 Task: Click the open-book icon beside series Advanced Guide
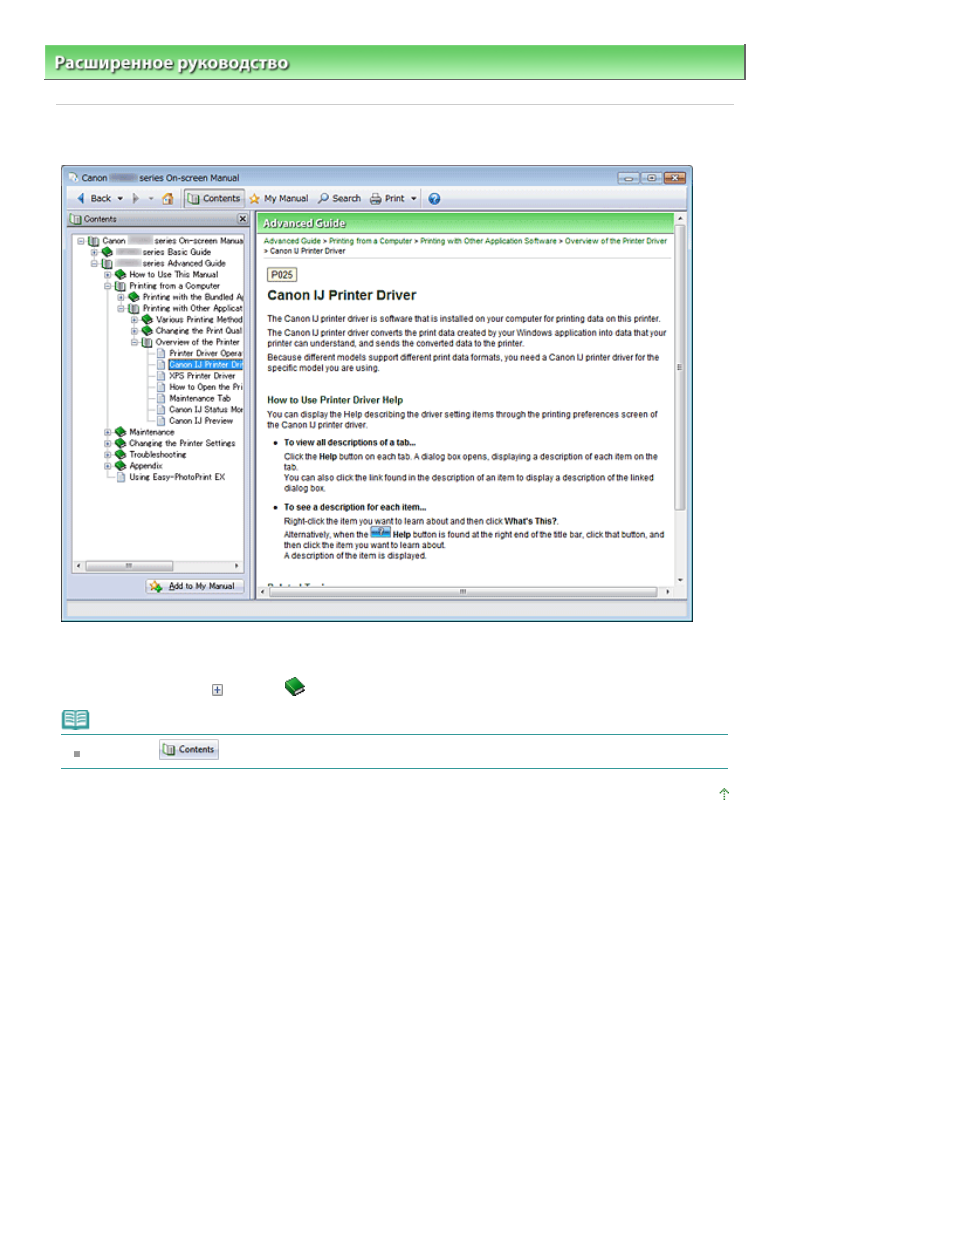(107, 263)
